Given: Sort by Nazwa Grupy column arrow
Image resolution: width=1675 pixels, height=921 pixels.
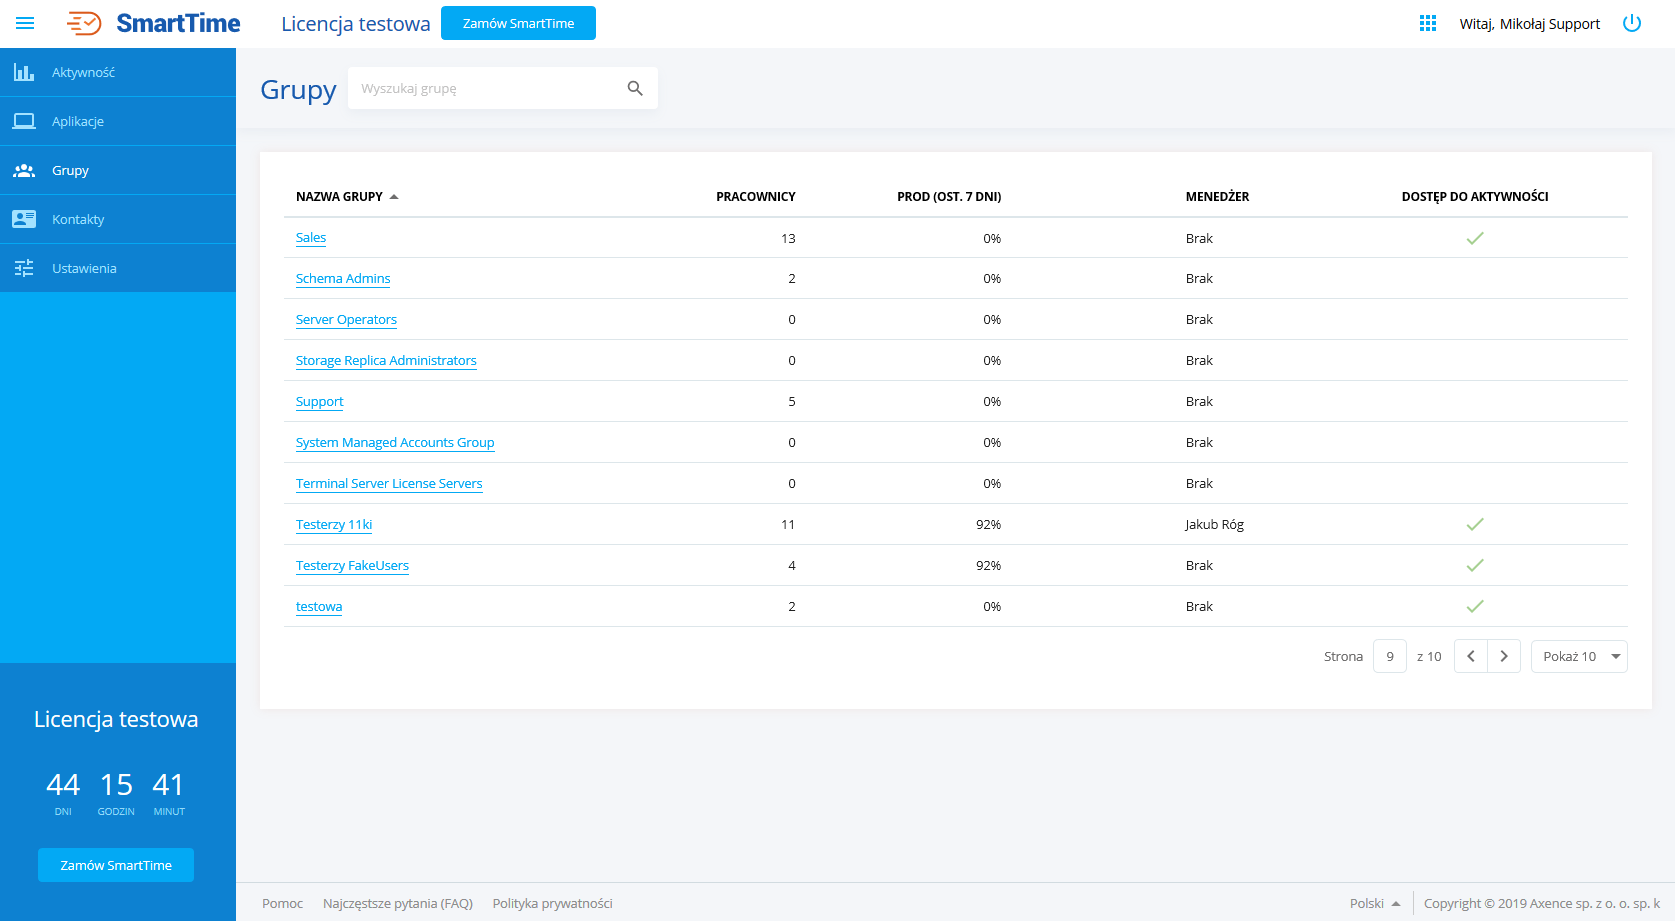Looking at the screenshot, I should (394, 197).
